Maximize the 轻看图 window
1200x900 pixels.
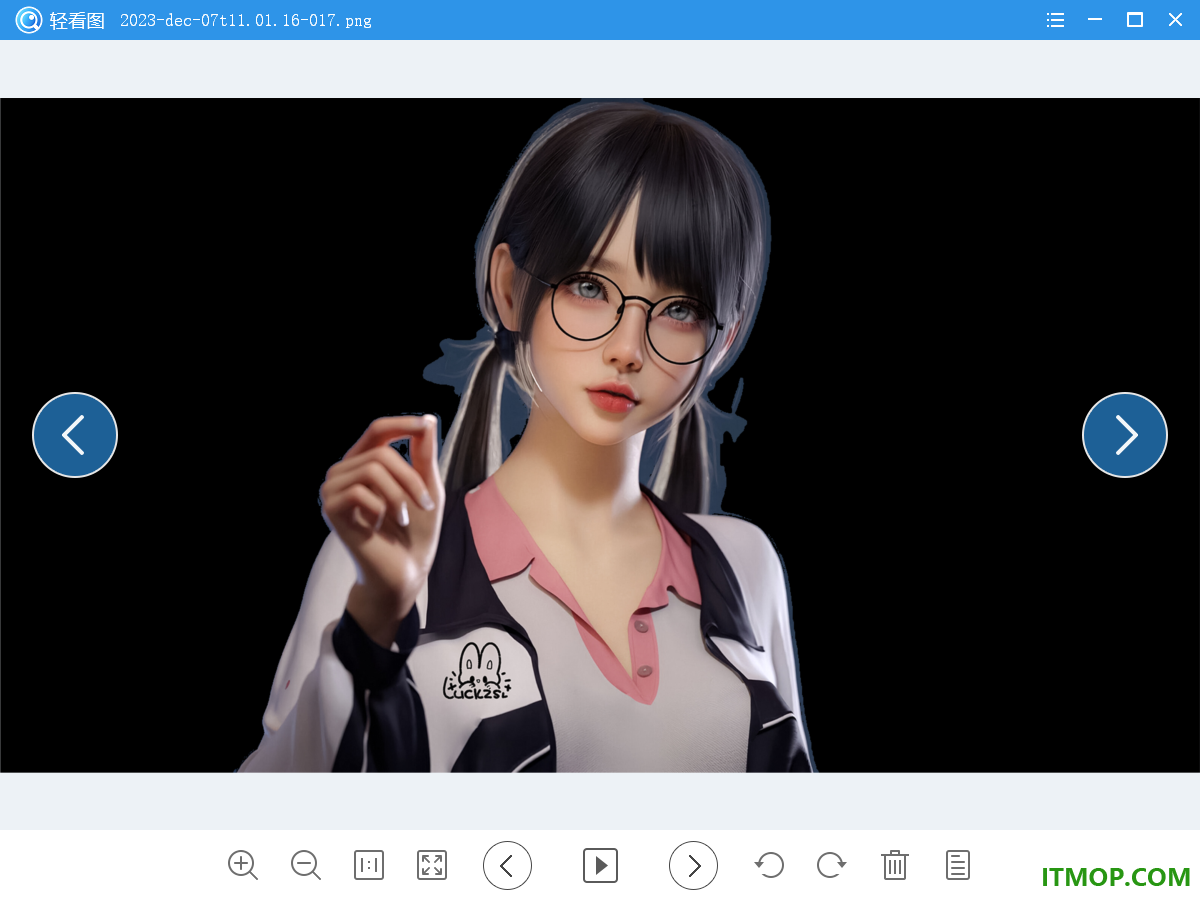(1135, 20)
